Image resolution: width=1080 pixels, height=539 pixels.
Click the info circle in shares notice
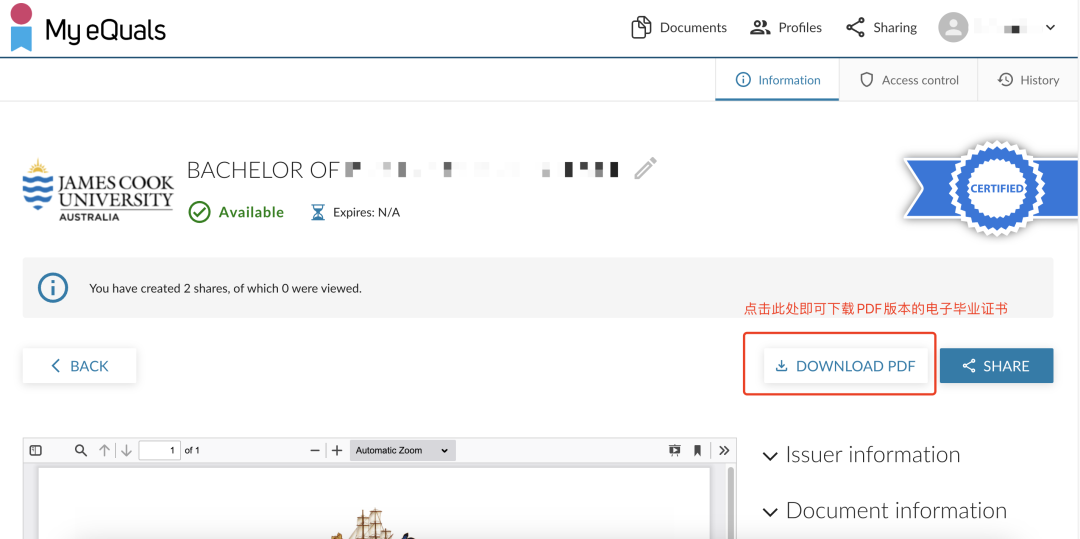click(53, 288)
